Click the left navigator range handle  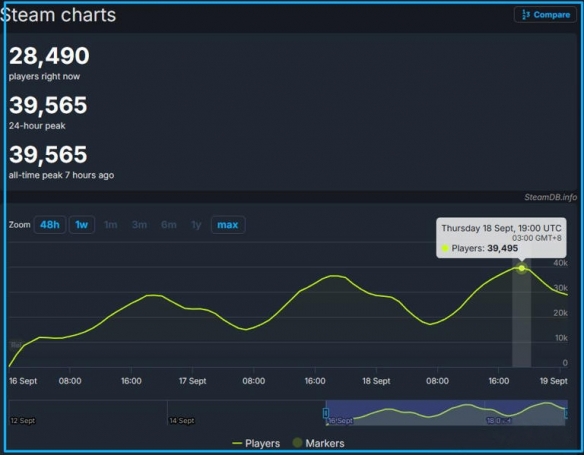tap(326, 413)
